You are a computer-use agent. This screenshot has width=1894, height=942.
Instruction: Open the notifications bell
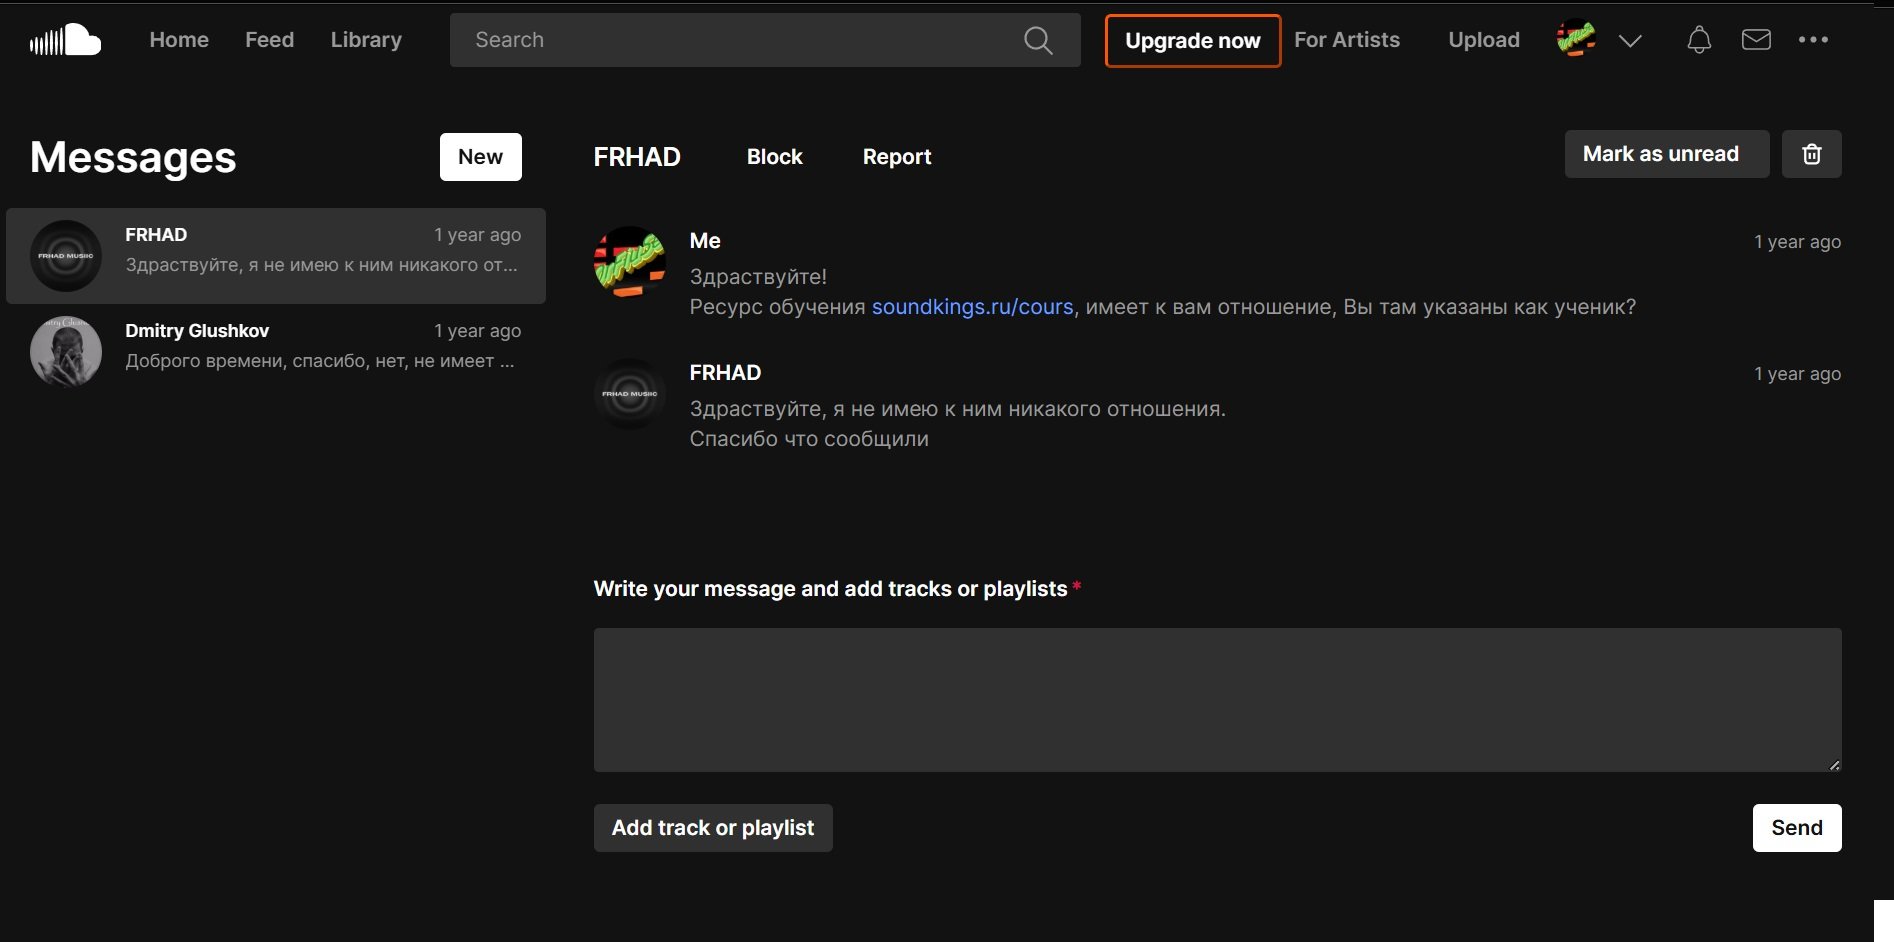point(1699,40)
